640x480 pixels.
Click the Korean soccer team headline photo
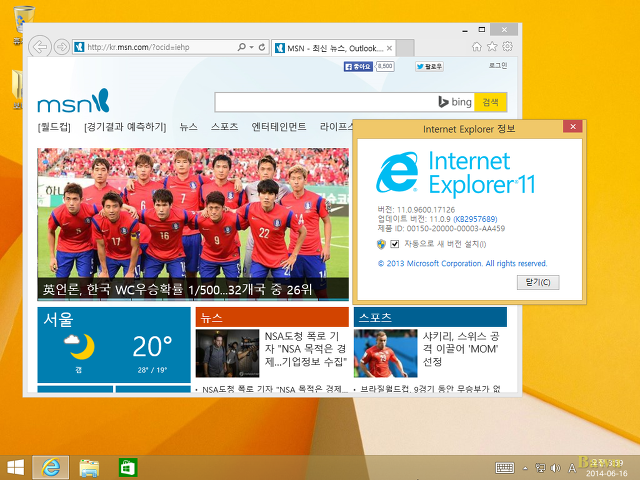[193, 213]
